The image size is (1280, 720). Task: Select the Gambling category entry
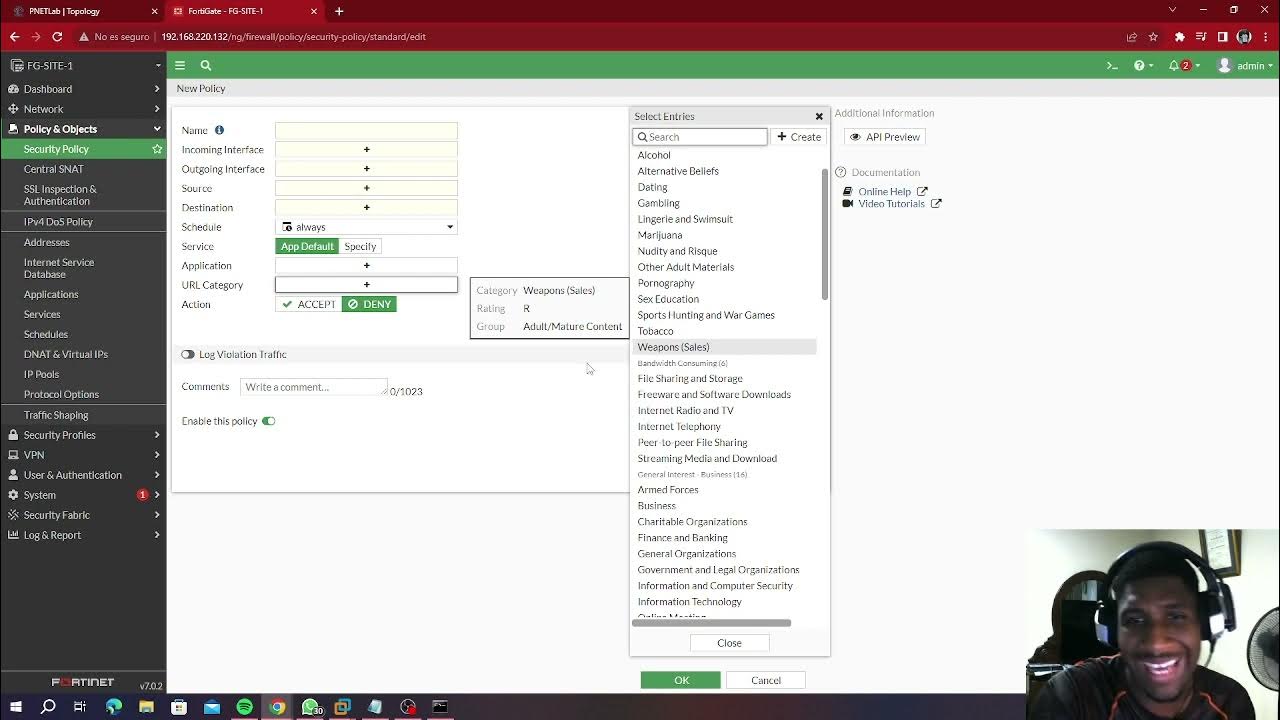[x=658, y=203]
